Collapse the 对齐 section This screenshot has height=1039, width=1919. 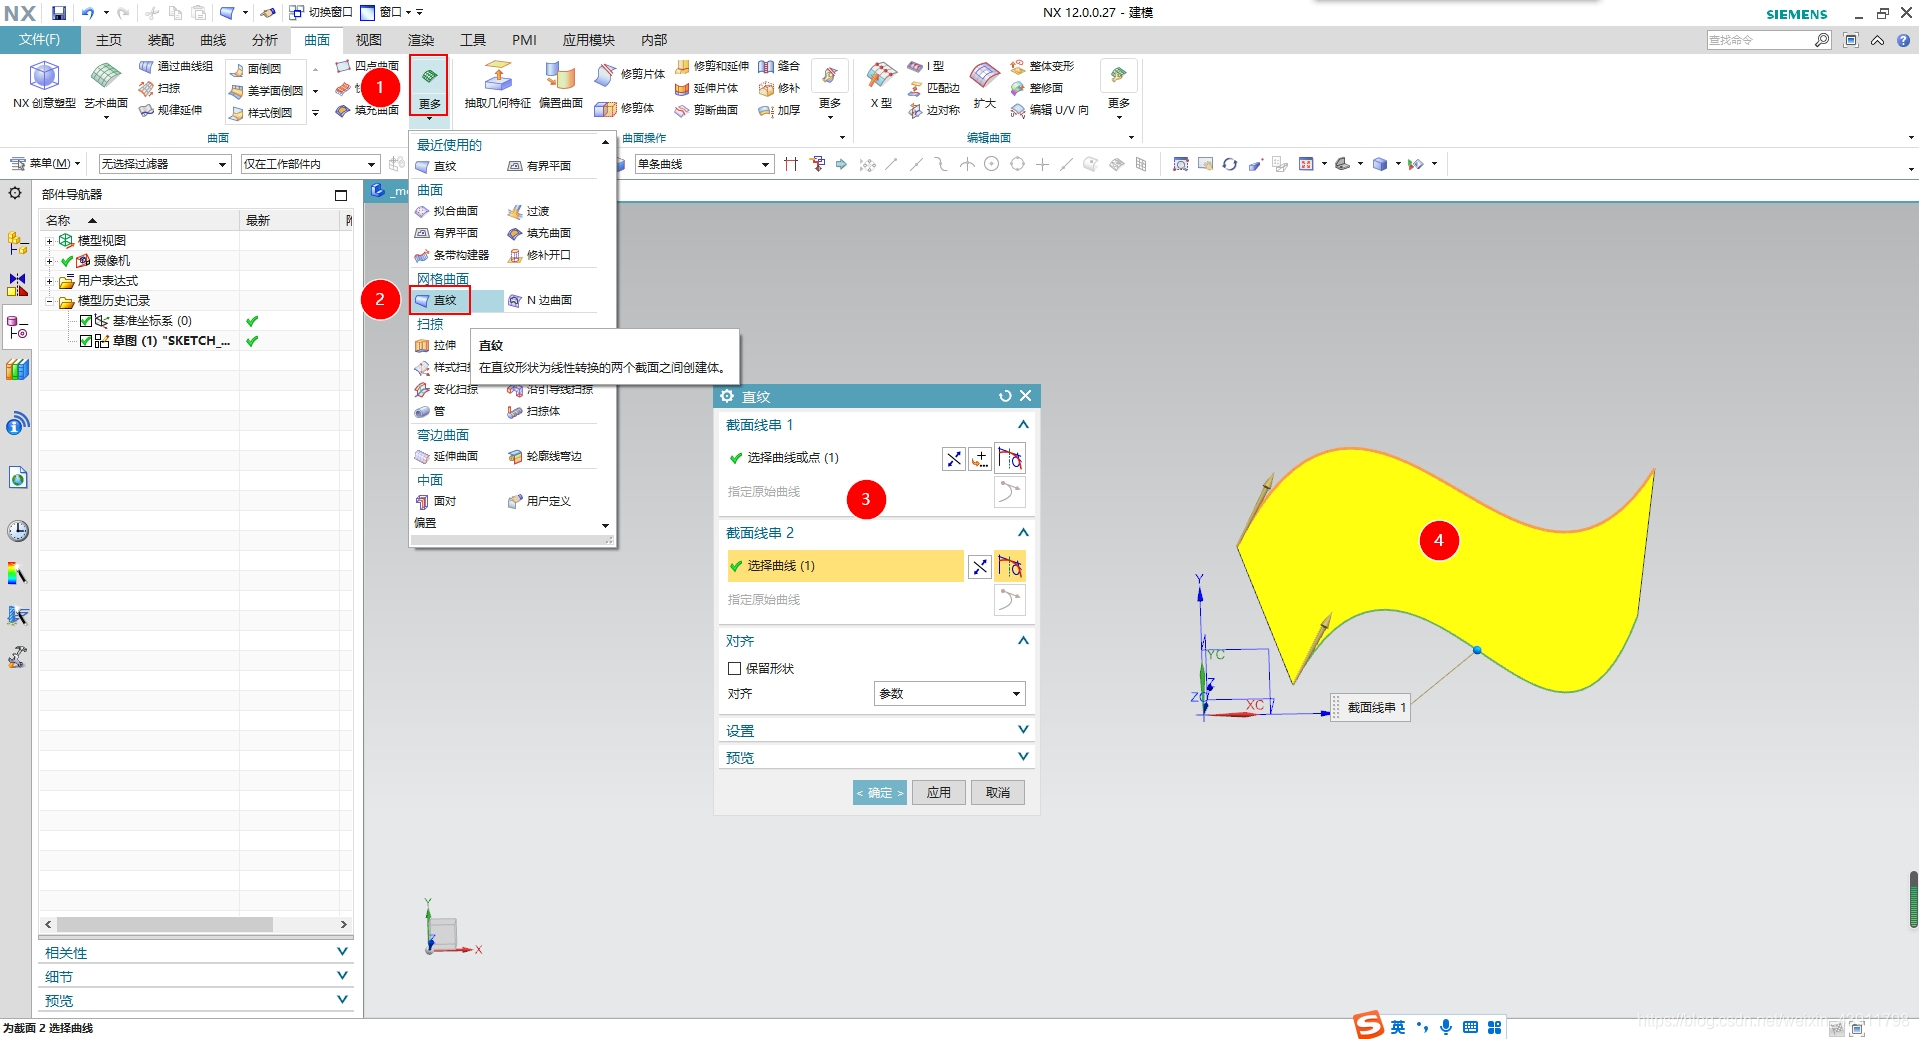[x=1023, y=641]
